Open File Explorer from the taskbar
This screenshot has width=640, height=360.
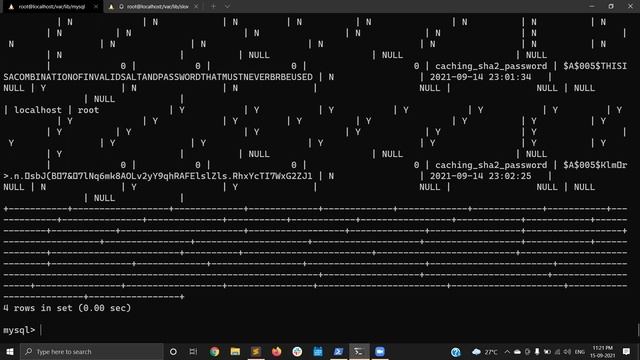pyautogui.click(x=235, y=351)
